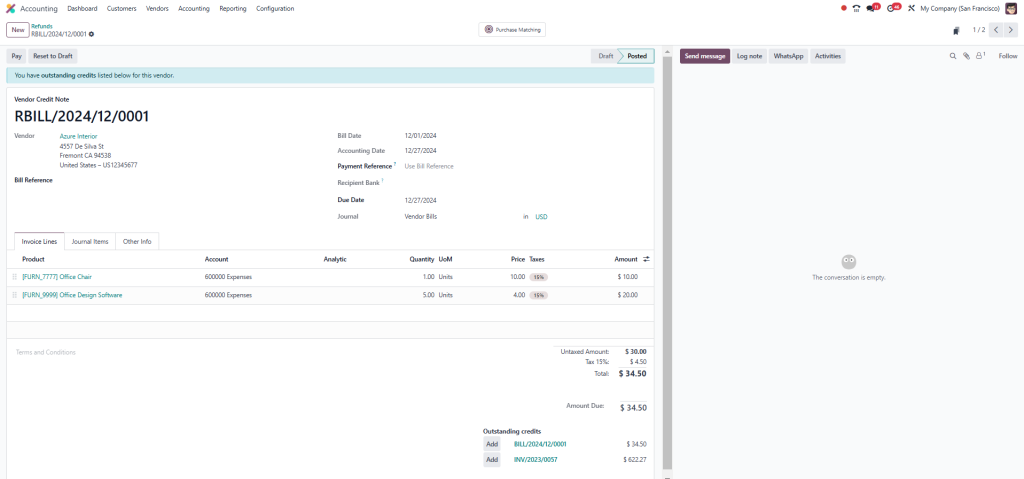Search chatter messages magnifier icon

(x=952, y=56)
